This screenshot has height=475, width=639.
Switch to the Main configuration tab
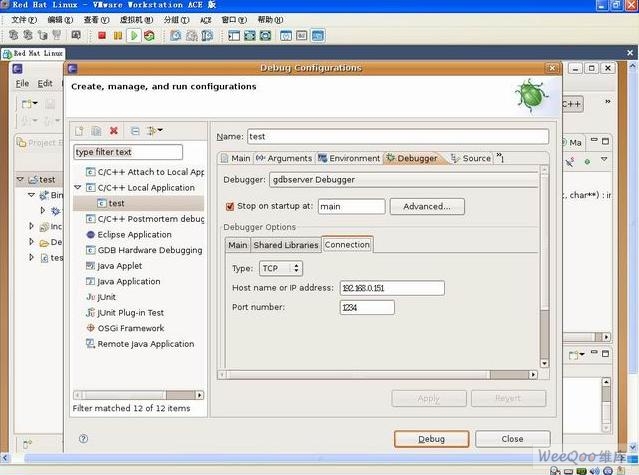pos(236,158)
